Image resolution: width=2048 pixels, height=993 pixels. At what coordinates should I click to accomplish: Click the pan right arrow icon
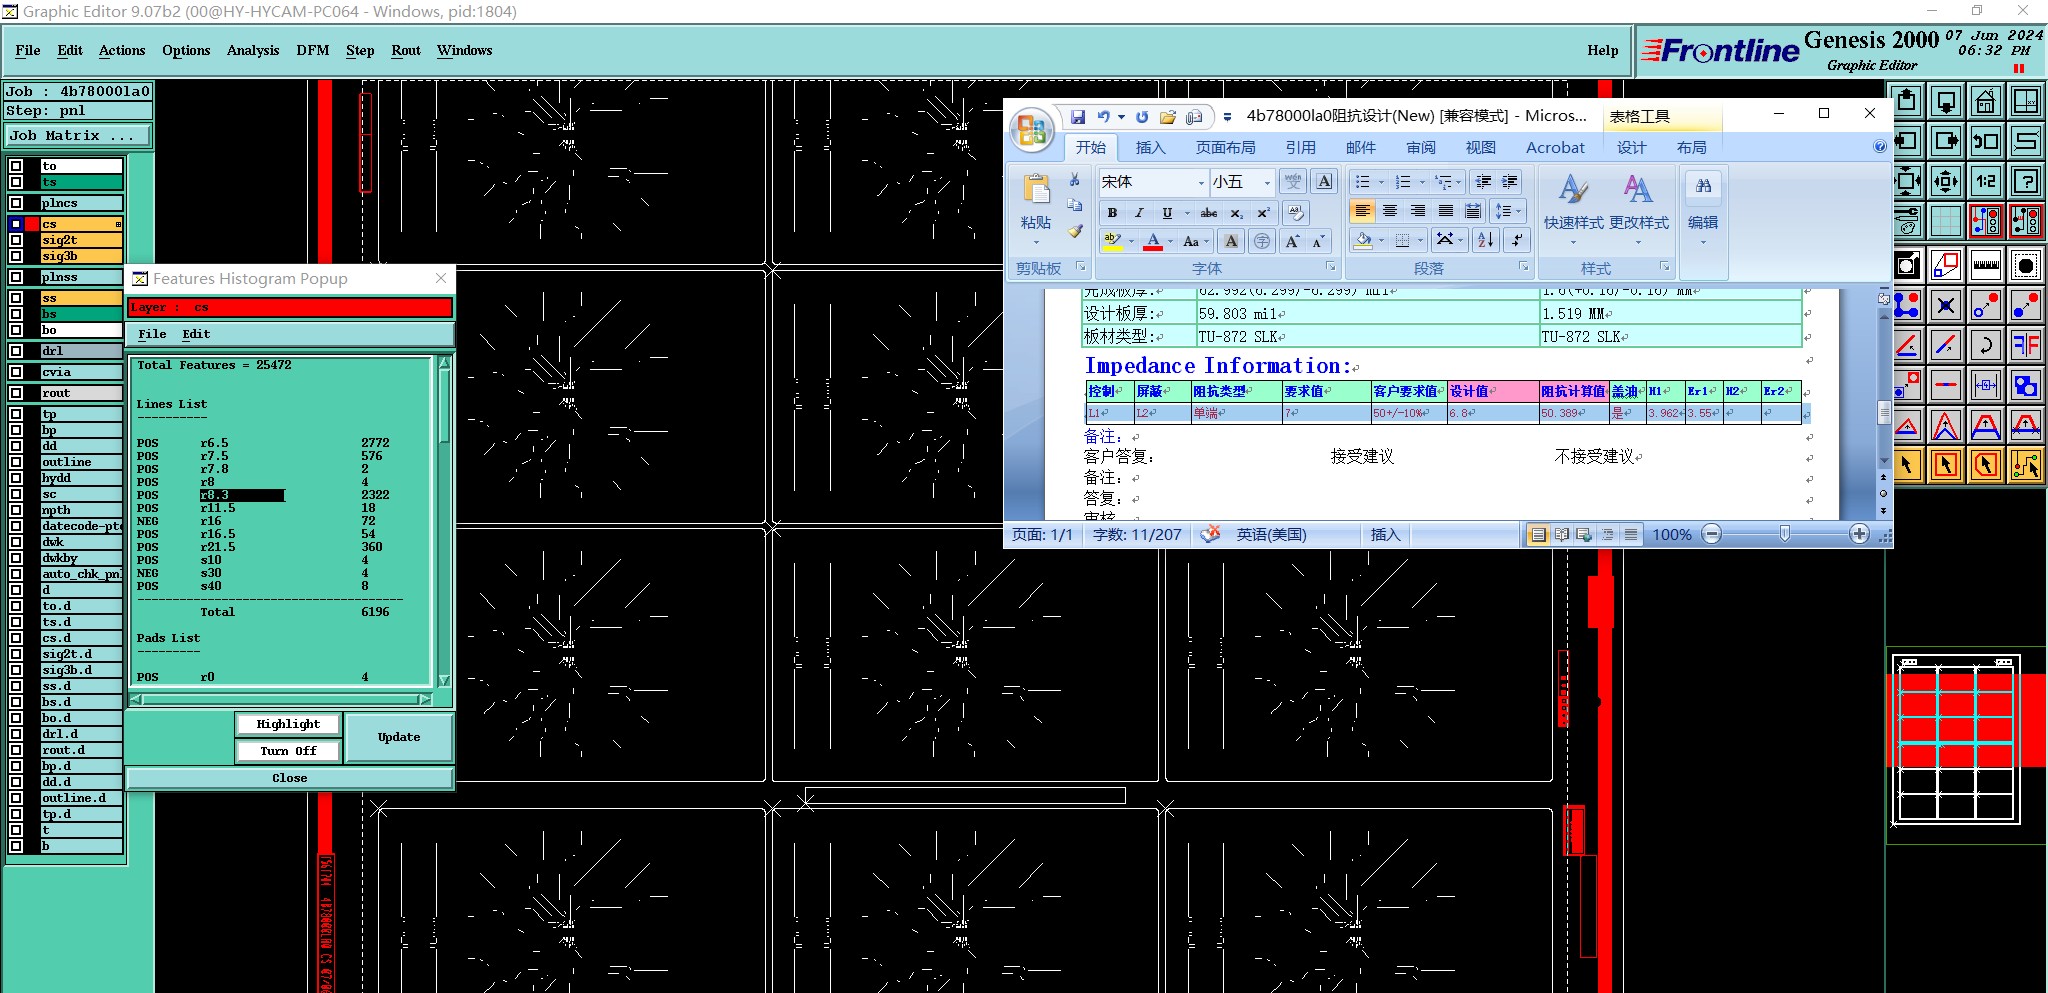pos(1946,141)
